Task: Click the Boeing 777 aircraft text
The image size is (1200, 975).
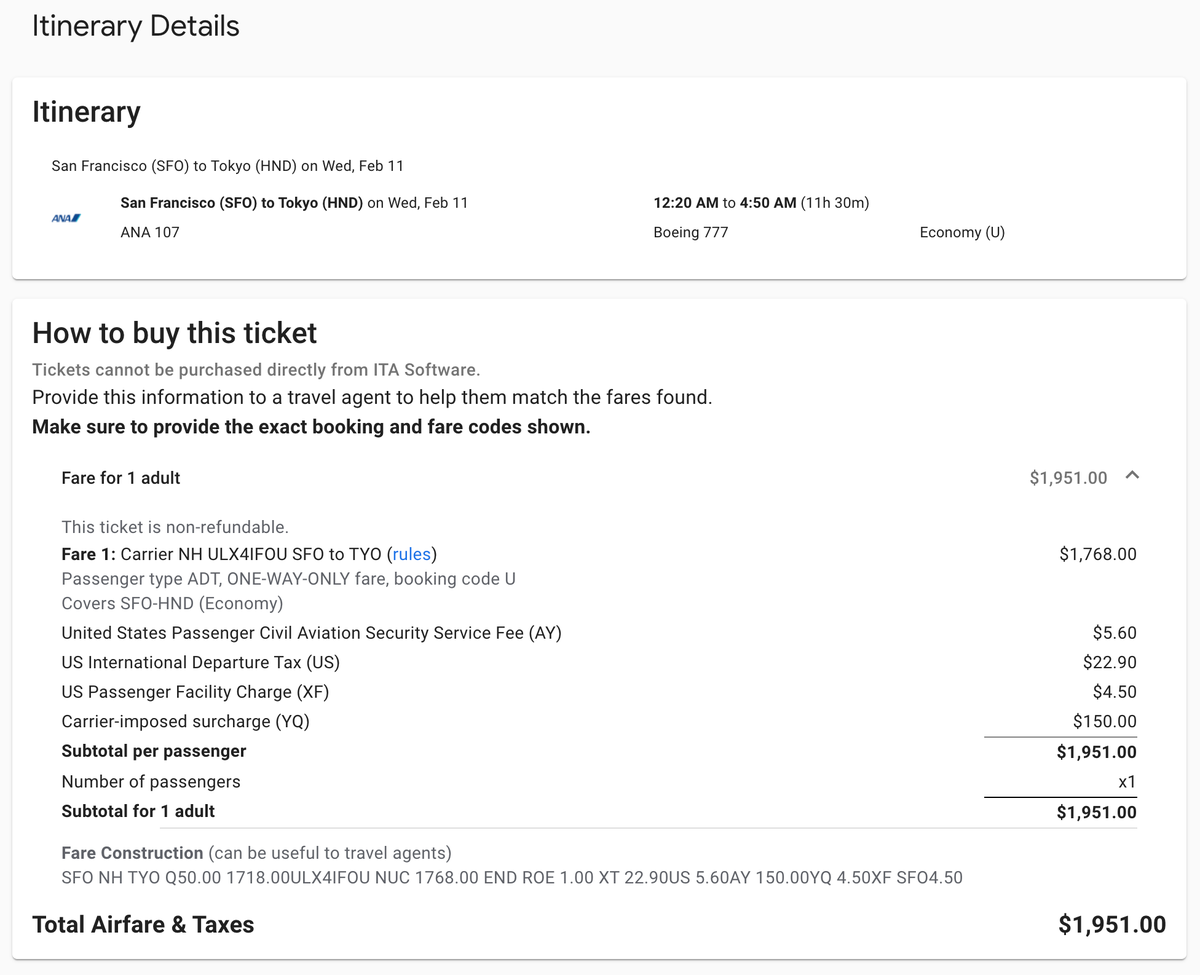Action: [690, 232]
